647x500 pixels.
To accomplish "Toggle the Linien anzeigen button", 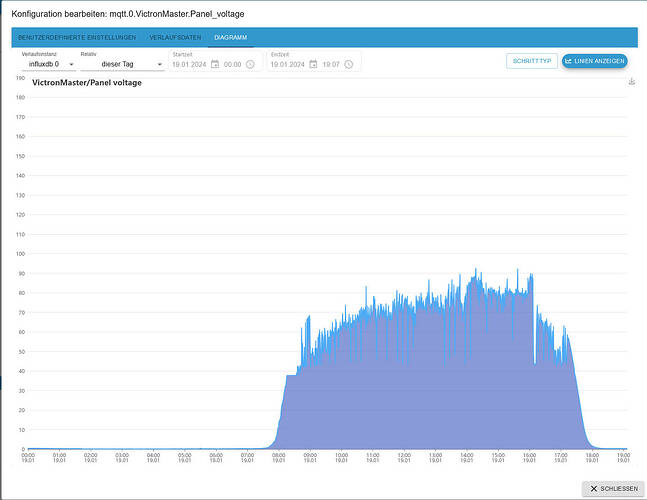I will 595,61.
